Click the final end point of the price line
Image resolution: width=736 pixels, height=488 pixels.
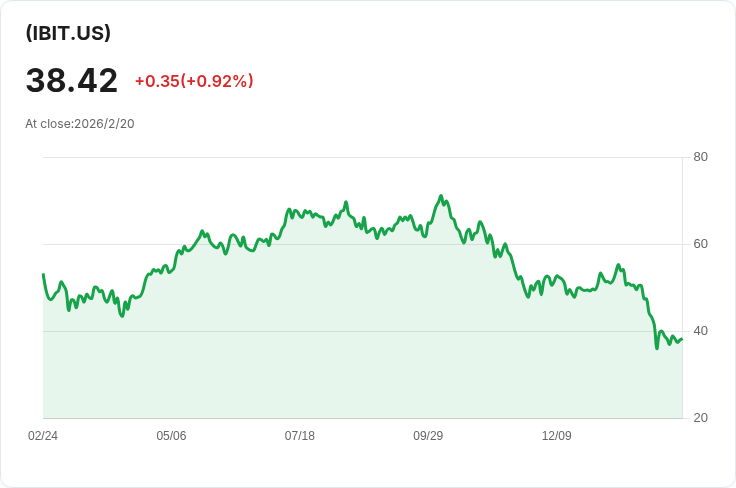[681, 338]
